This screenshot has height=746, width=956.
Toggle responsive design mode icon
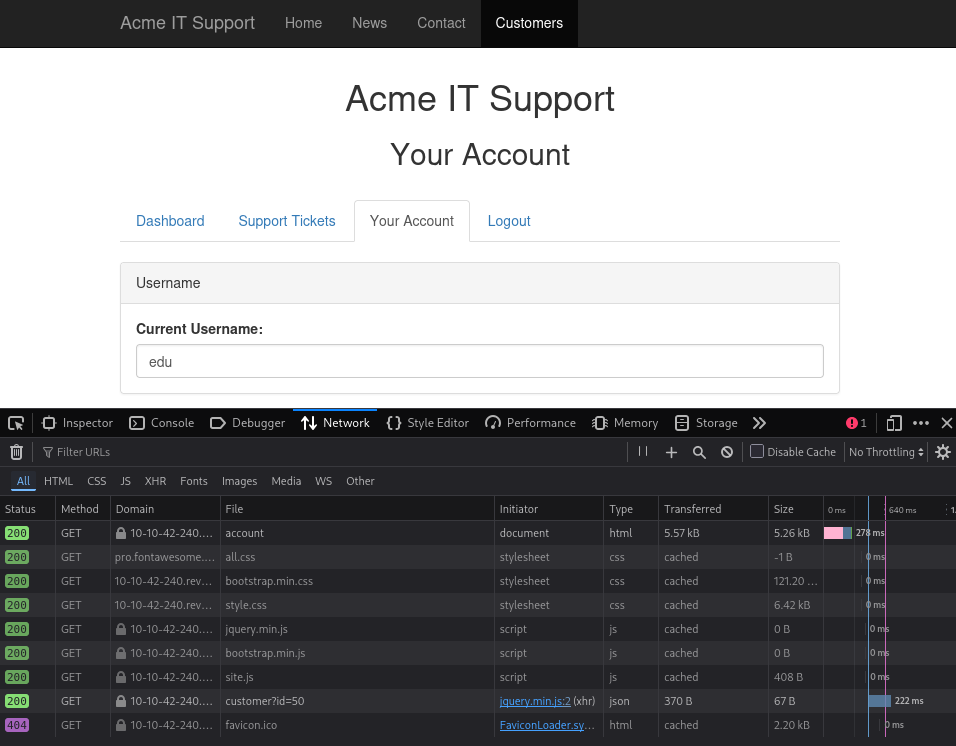point(894,423)
